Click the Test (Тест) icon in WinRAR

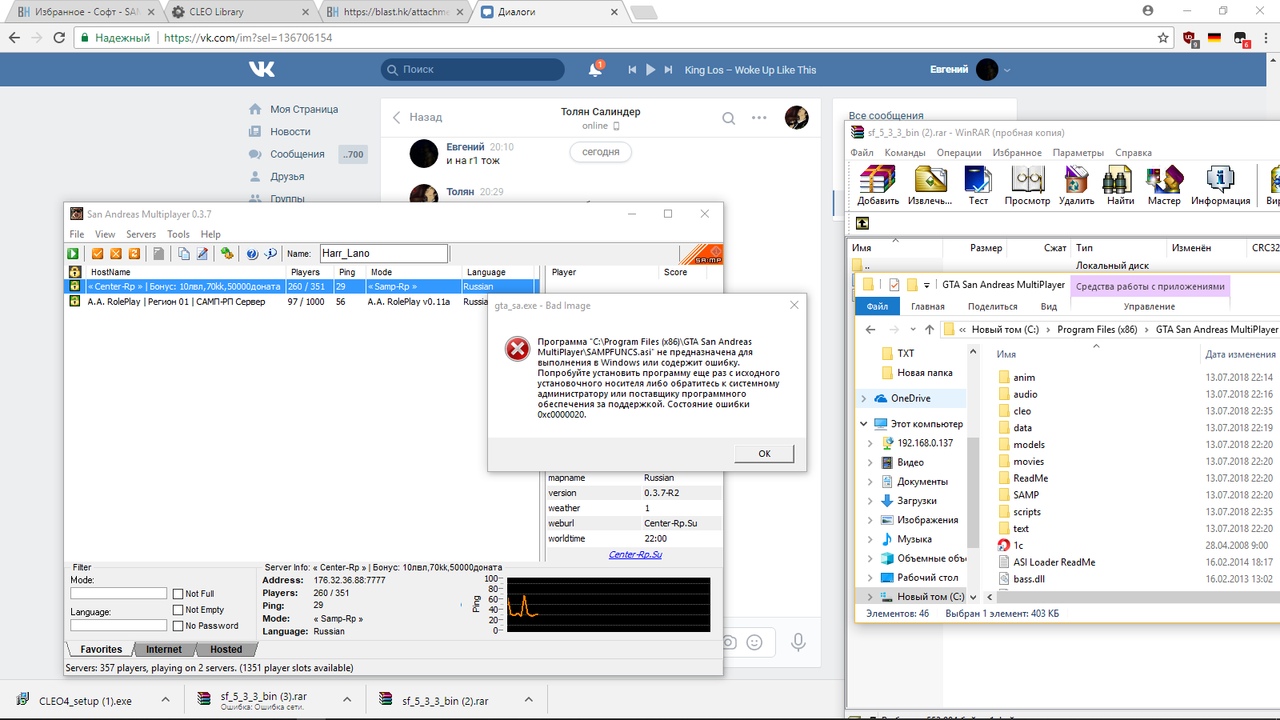pos(978,186)
